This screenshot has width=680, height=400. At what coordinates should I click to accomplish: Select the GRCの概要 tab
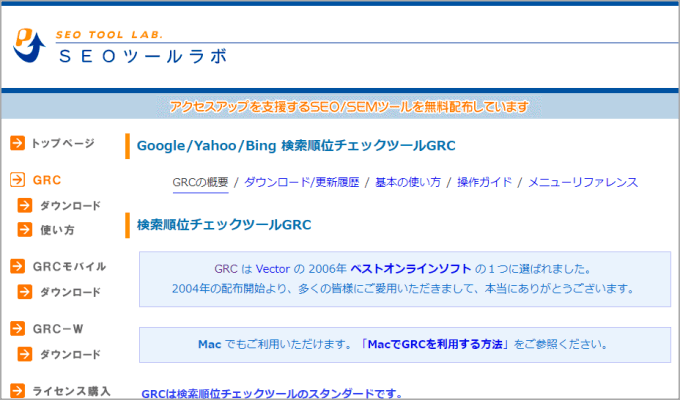point(200,182)
